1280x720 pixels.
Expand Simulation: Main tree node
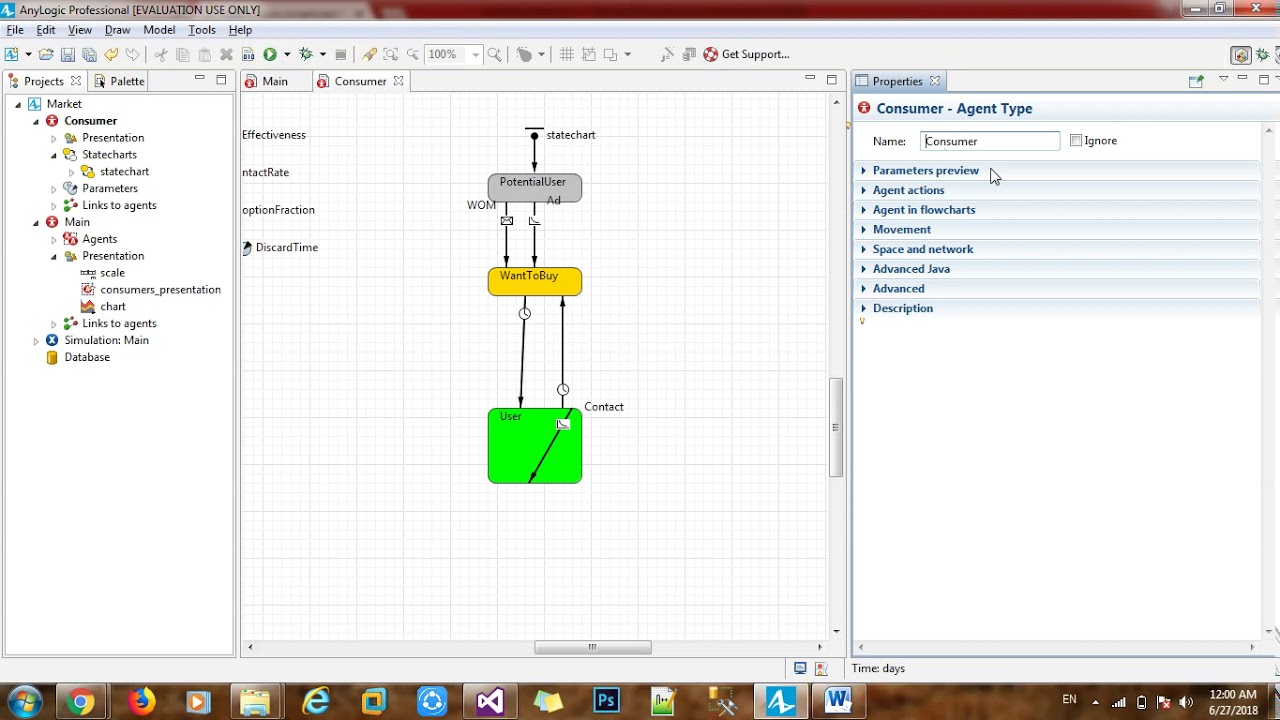point(36,341)
